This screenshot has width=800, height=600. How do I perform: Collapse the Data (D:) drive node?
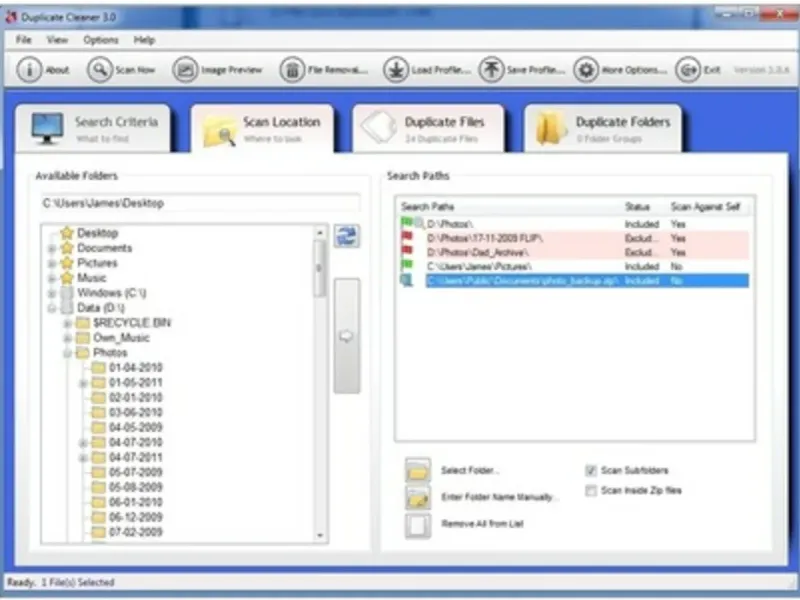[x=52, y=308]
